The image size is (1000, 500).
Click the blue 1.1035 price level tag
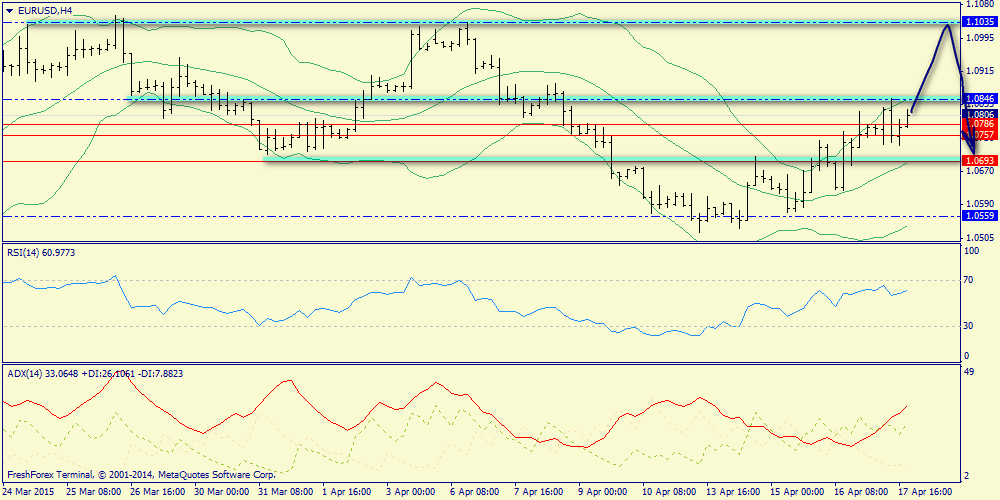(x=982, y=22)
